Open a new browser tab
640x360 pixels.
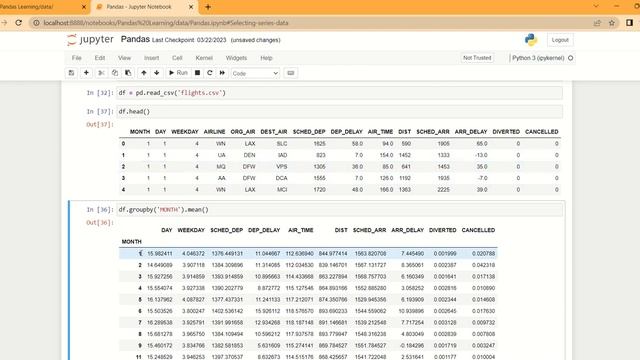click(x=208, y=7)
